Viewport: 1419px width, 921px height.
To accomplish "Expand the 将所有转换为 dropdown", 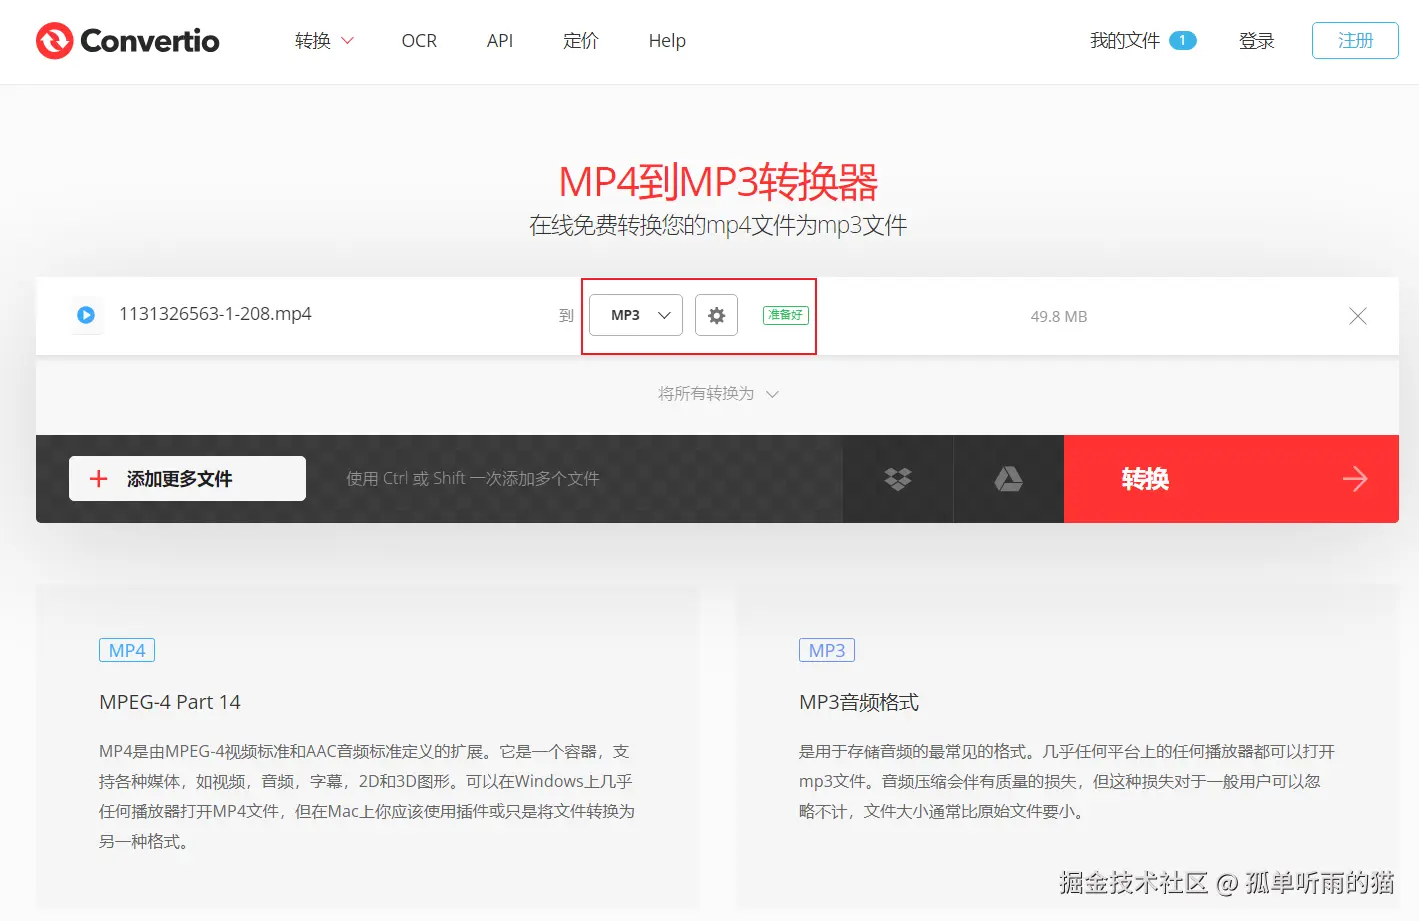I will tap(718, 394).
